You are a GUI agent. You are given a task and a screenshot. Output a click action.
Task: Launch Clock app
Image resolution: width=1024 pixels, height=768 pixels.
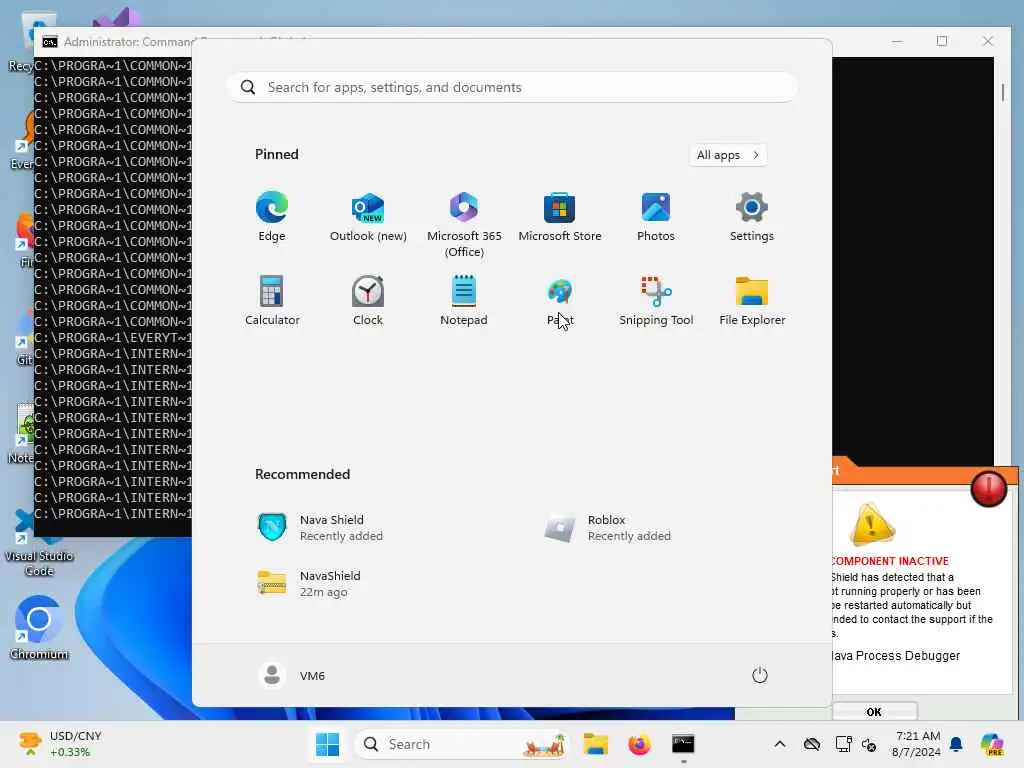[368, 301]
